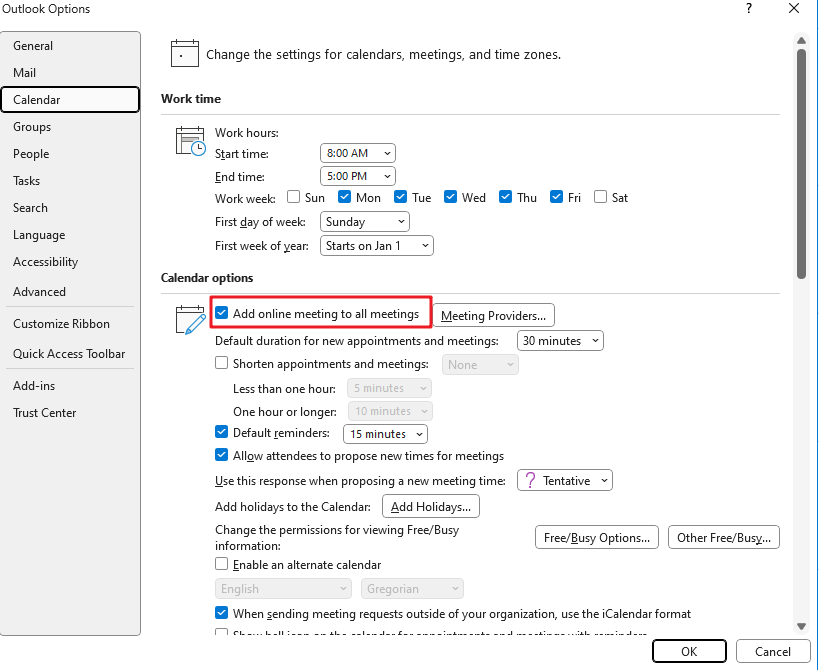This screenshot has height=670, width=819.
Task: Open the Default reminders 15 minutes dropdown
Action: click(385, 434)
